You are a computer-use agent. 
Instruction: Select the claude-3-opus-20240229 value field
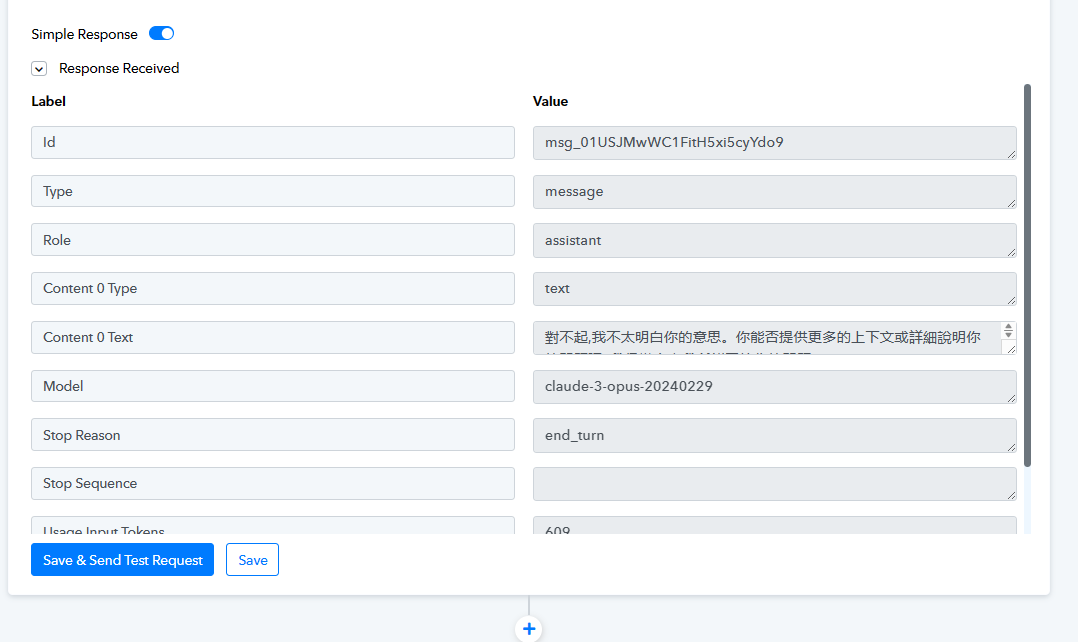773,386
